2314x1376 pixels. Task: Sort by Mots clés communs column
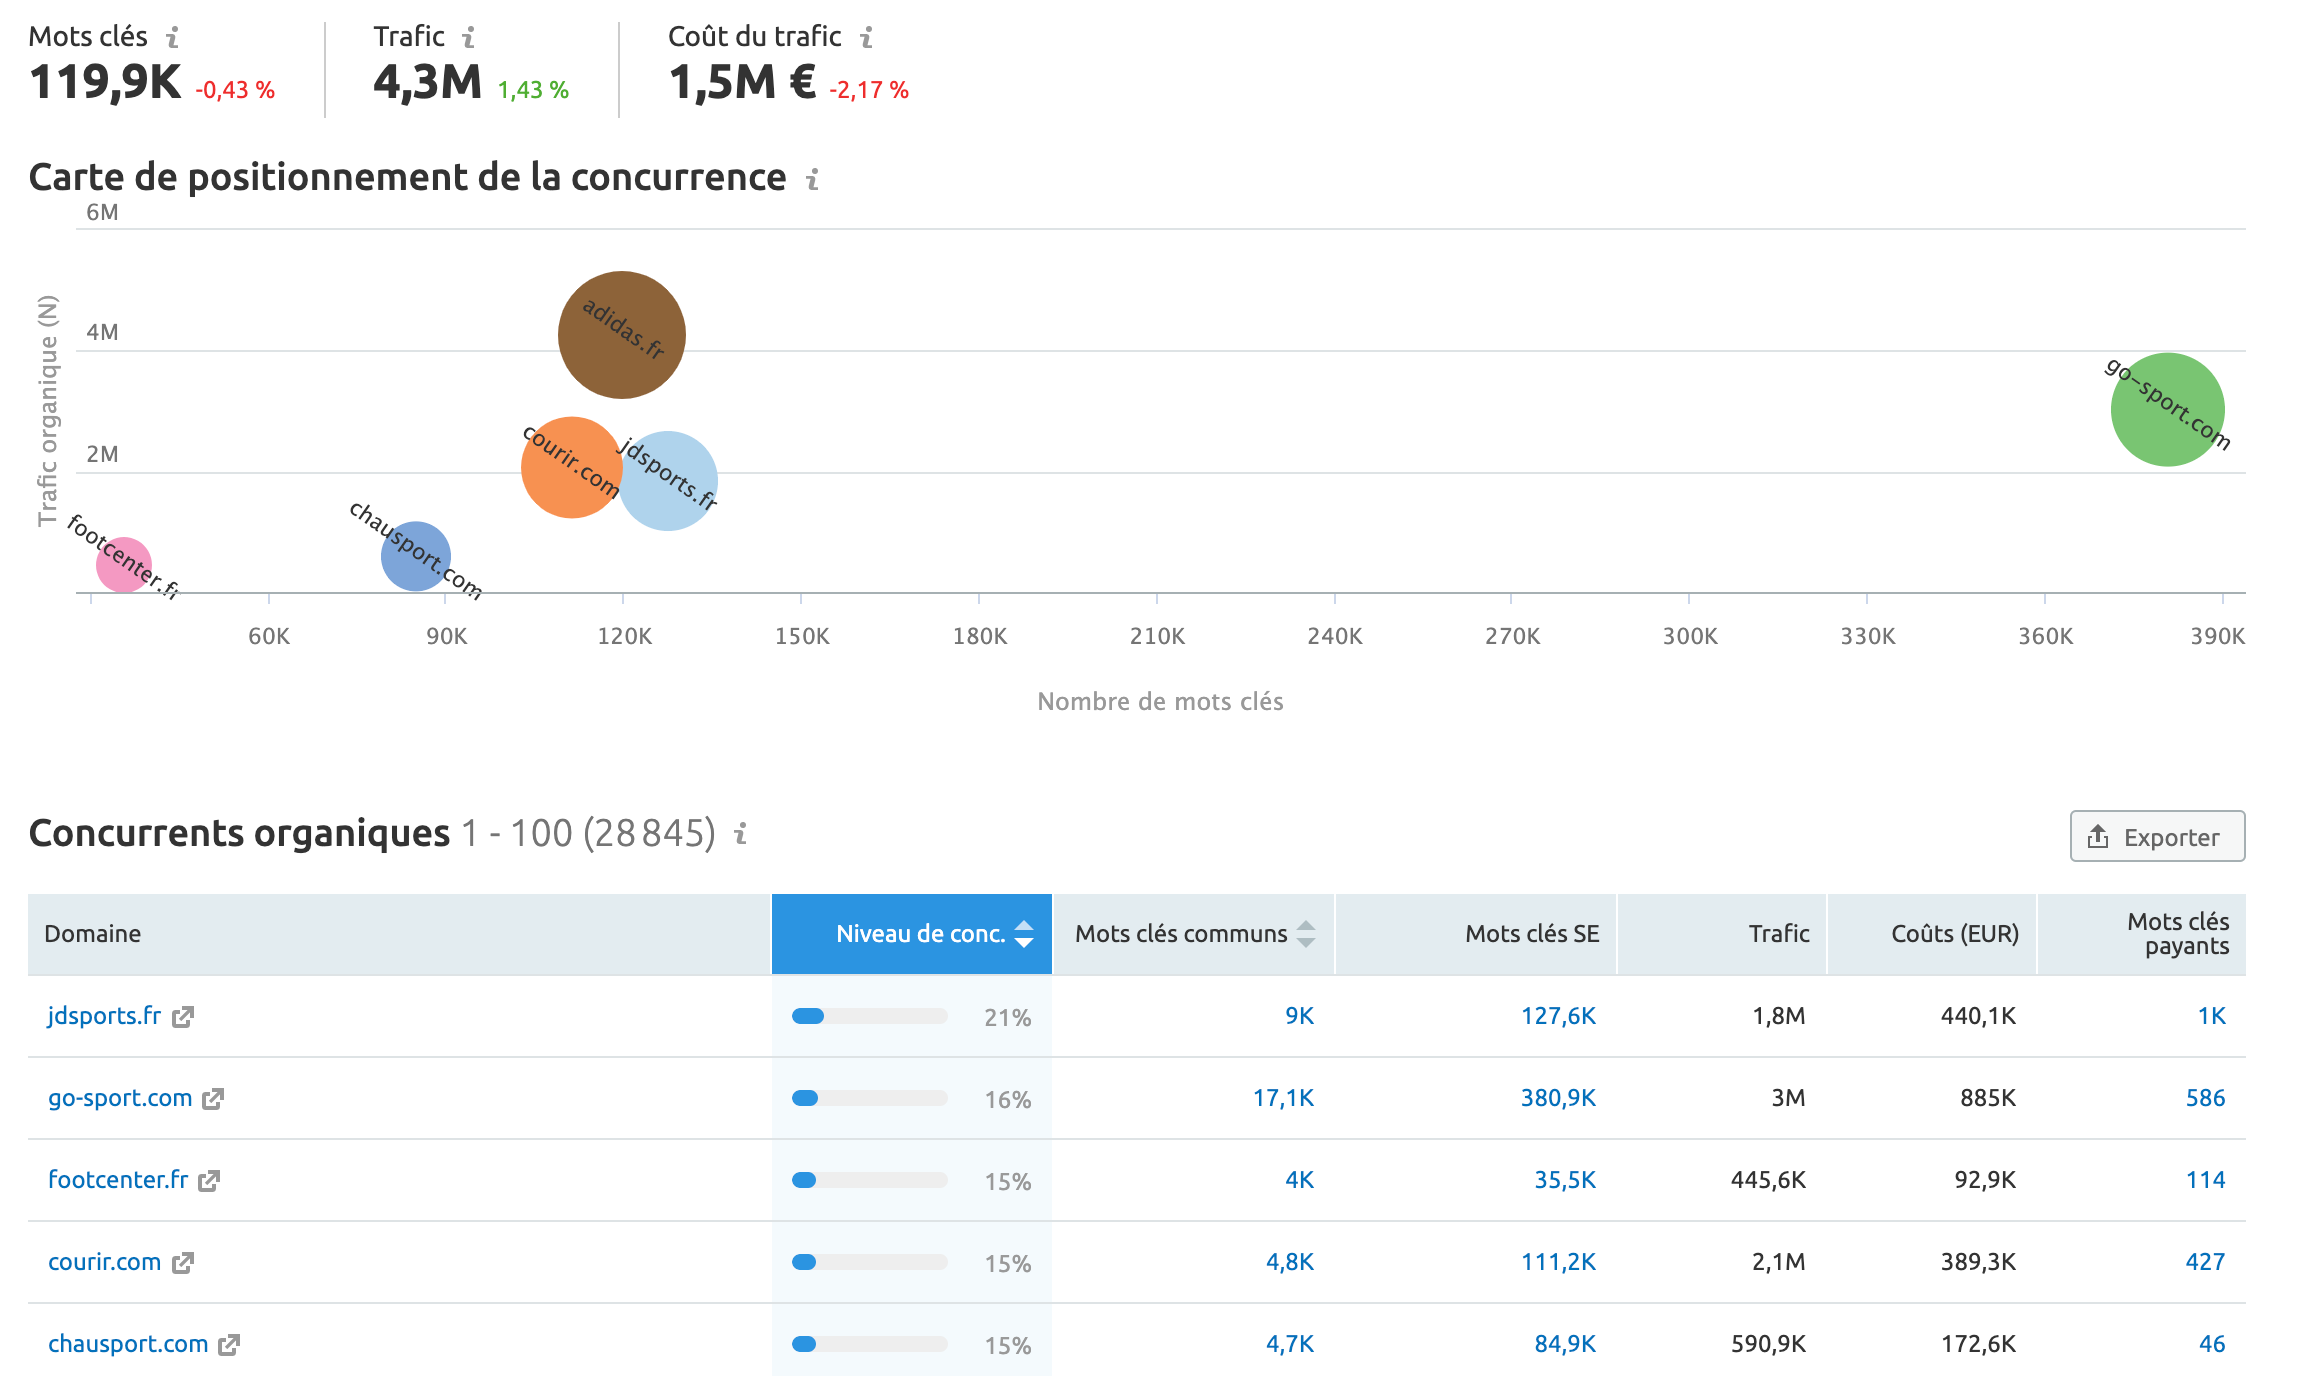(1194, 934)
